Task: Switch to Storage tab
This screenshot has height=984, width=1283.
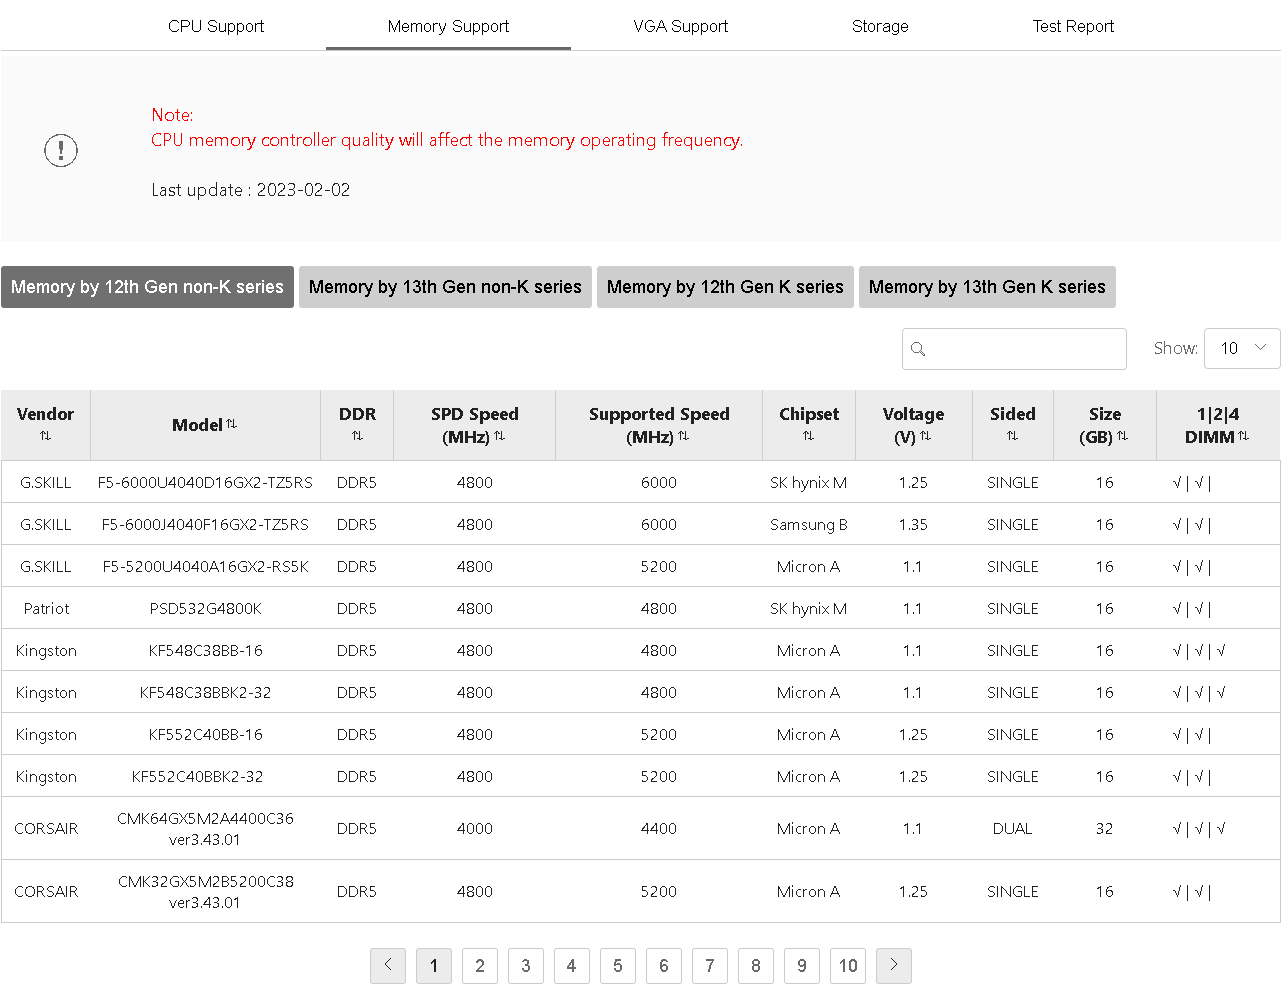Action: 880,26
